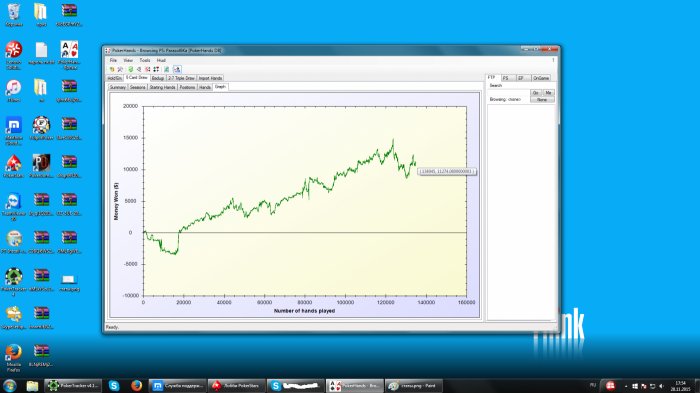Click the None button beside Browsing

pyautogui.click(x=542, y=100)
